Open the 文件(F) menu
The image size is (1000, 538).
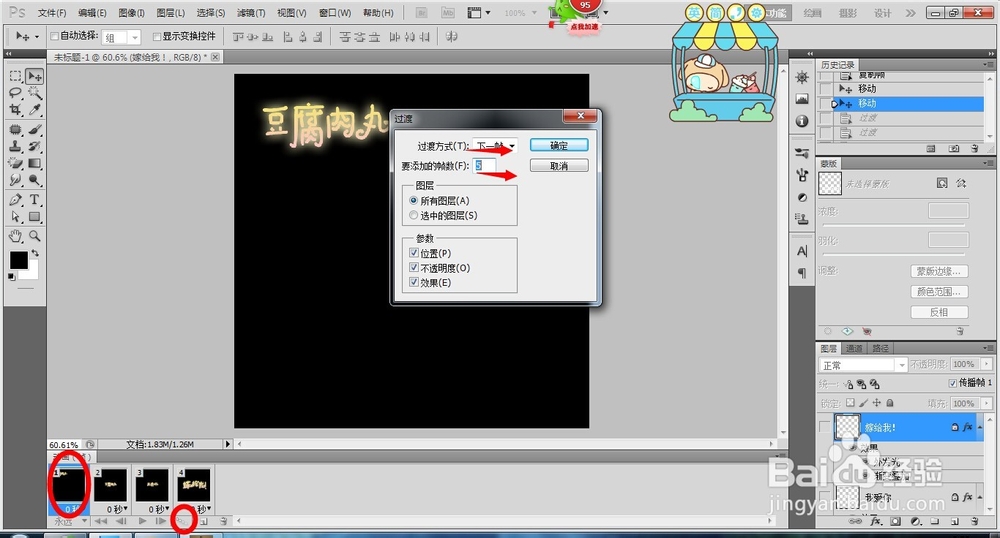click(52, 13)
